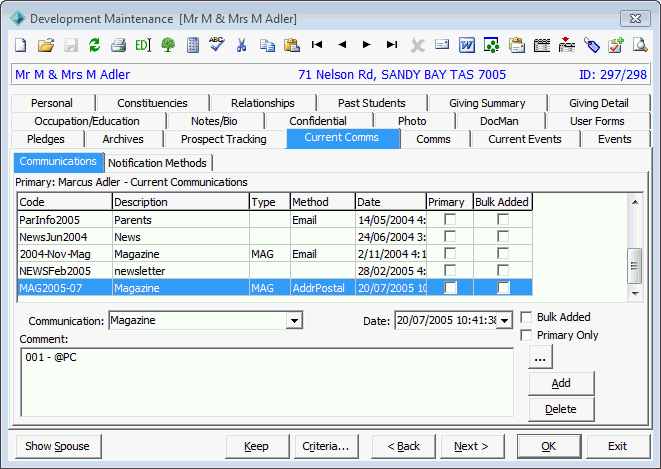This screenshot has height=469, width=661.
Task: Click the Print toolbar icon
Action: [118, 45]
